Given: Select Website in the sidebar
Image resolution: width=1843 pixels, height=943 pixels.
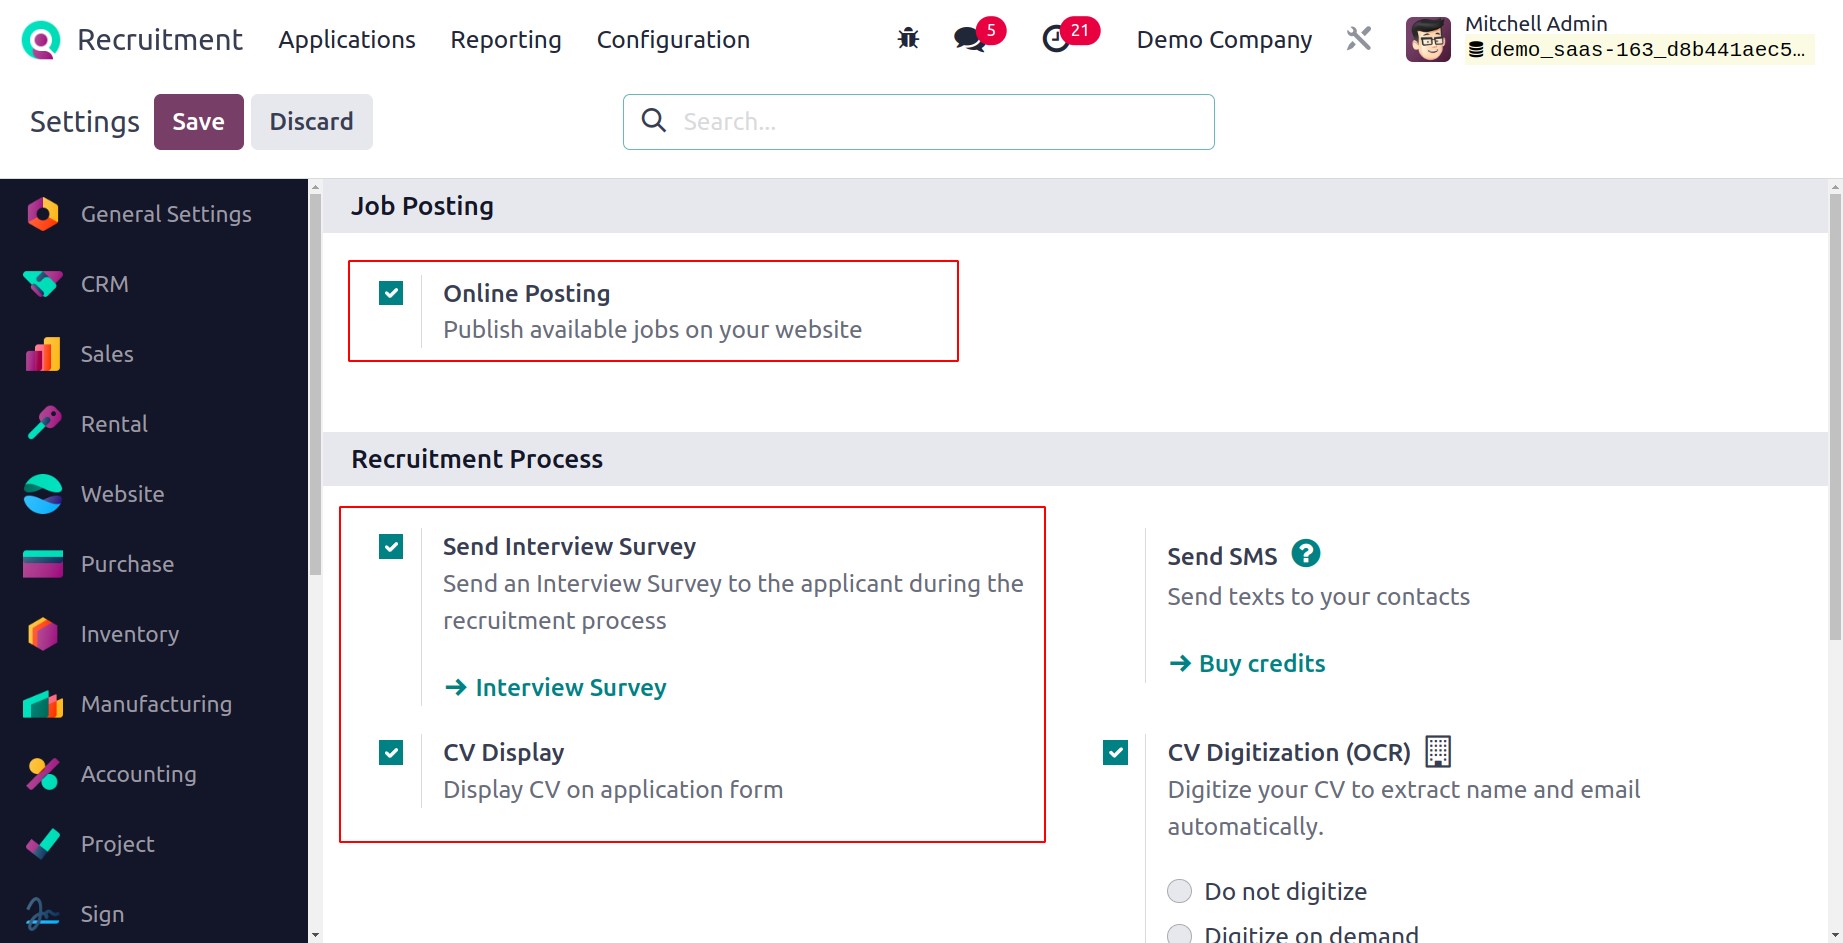Looking at the screenshot, I should 154,494.
